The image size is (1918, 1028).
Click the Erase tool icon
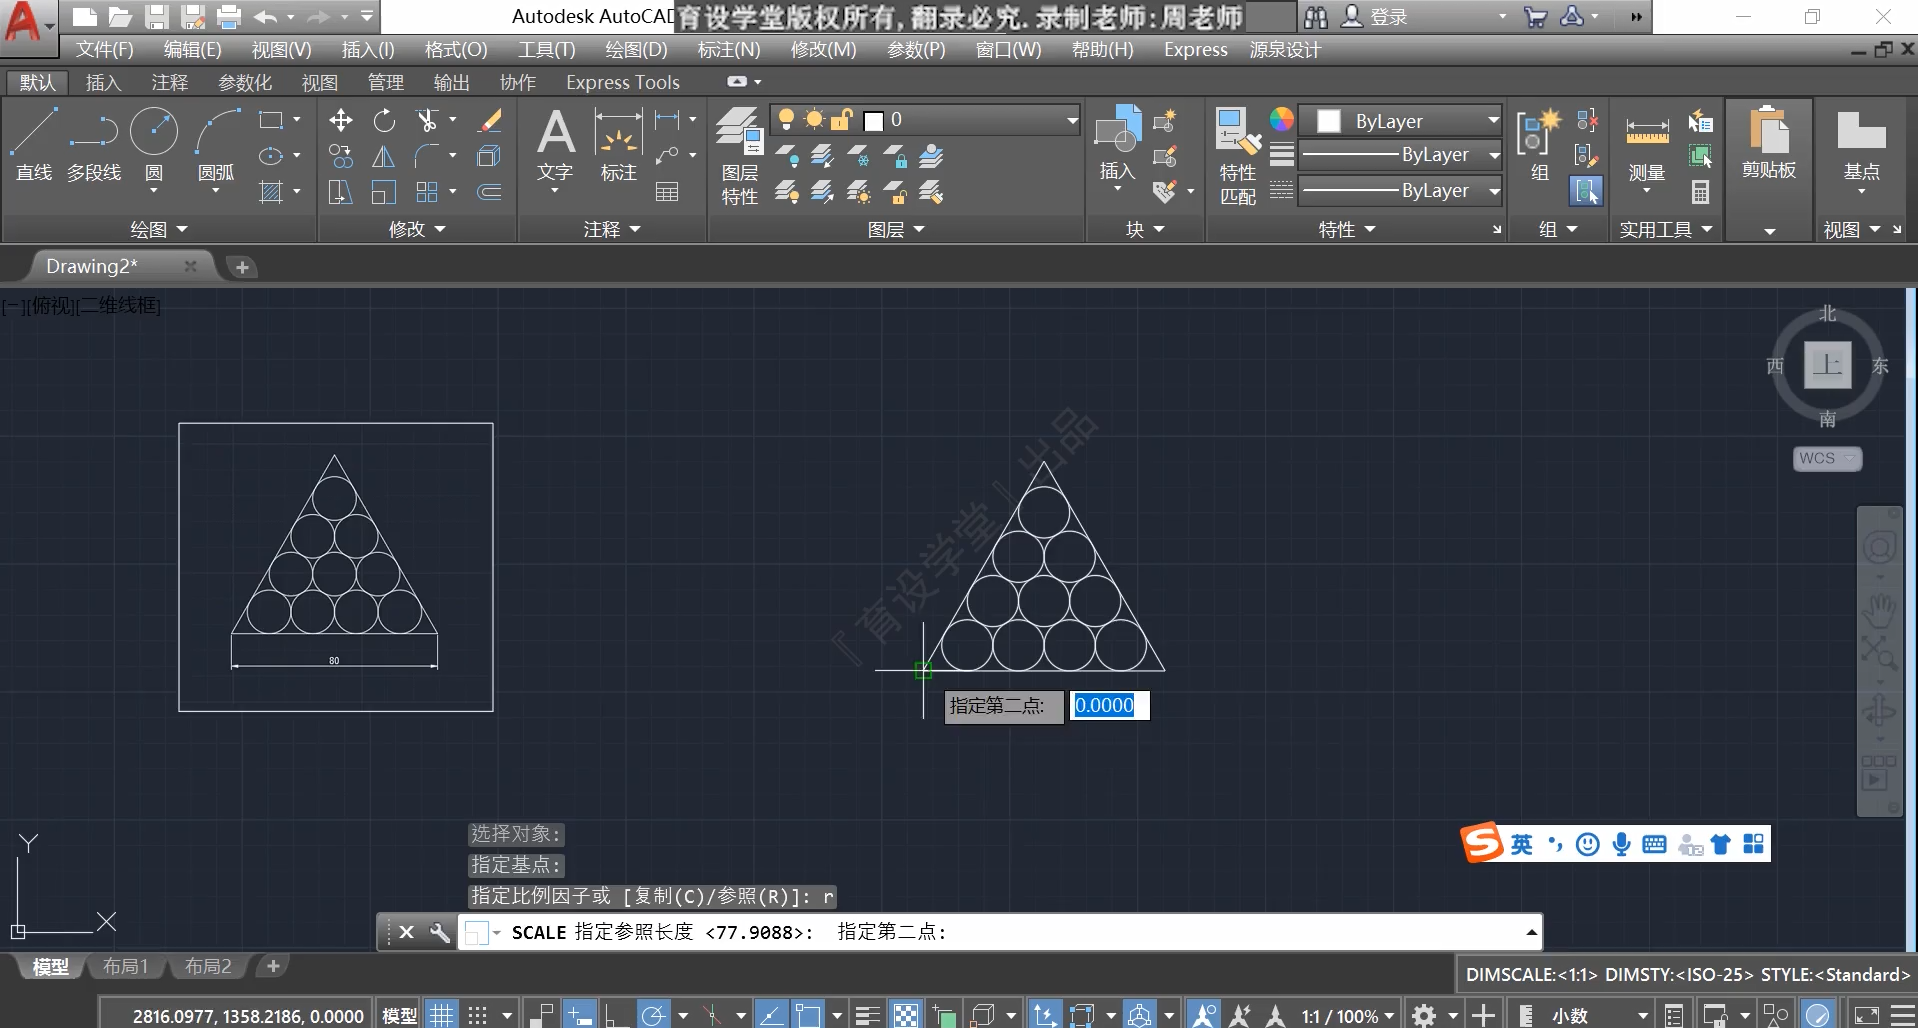coord(489,121)
